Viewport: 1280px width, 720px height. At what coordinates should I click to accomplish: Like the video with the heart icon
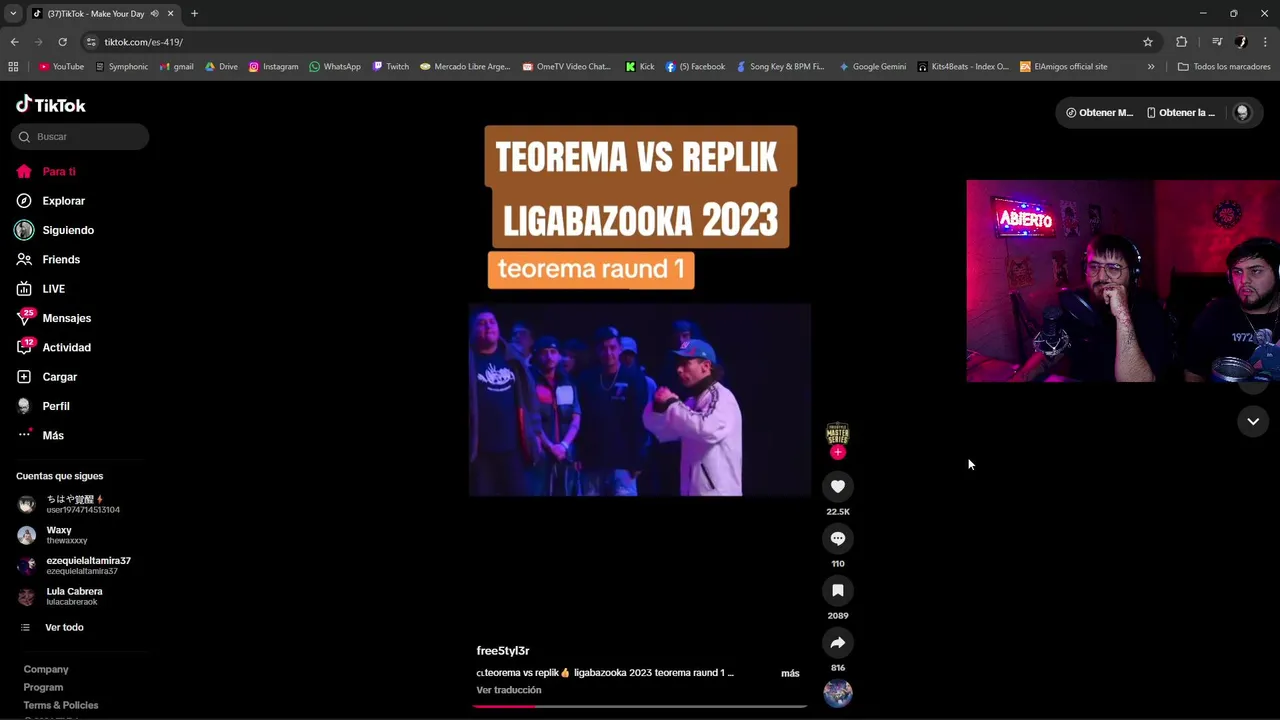[838, 487]
